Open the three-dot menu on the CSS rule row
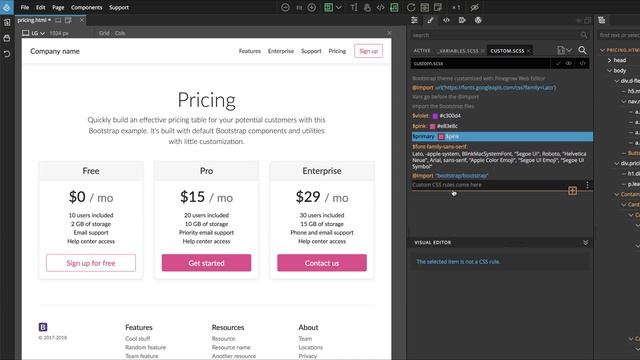The width and height of the screenshot is (640, 360). pos(587,185)
